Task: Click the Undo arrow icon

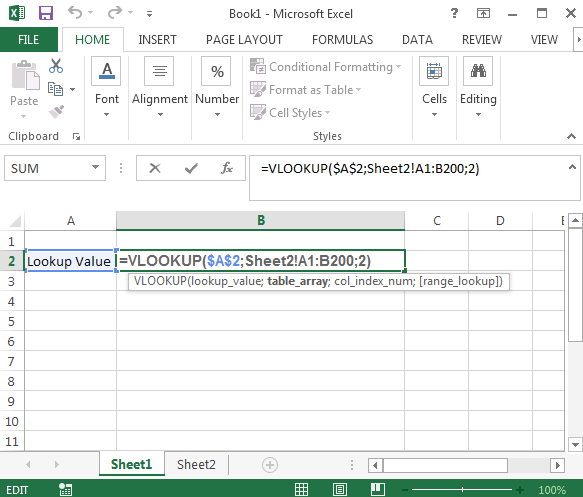Action: click(x=75, y=13)
